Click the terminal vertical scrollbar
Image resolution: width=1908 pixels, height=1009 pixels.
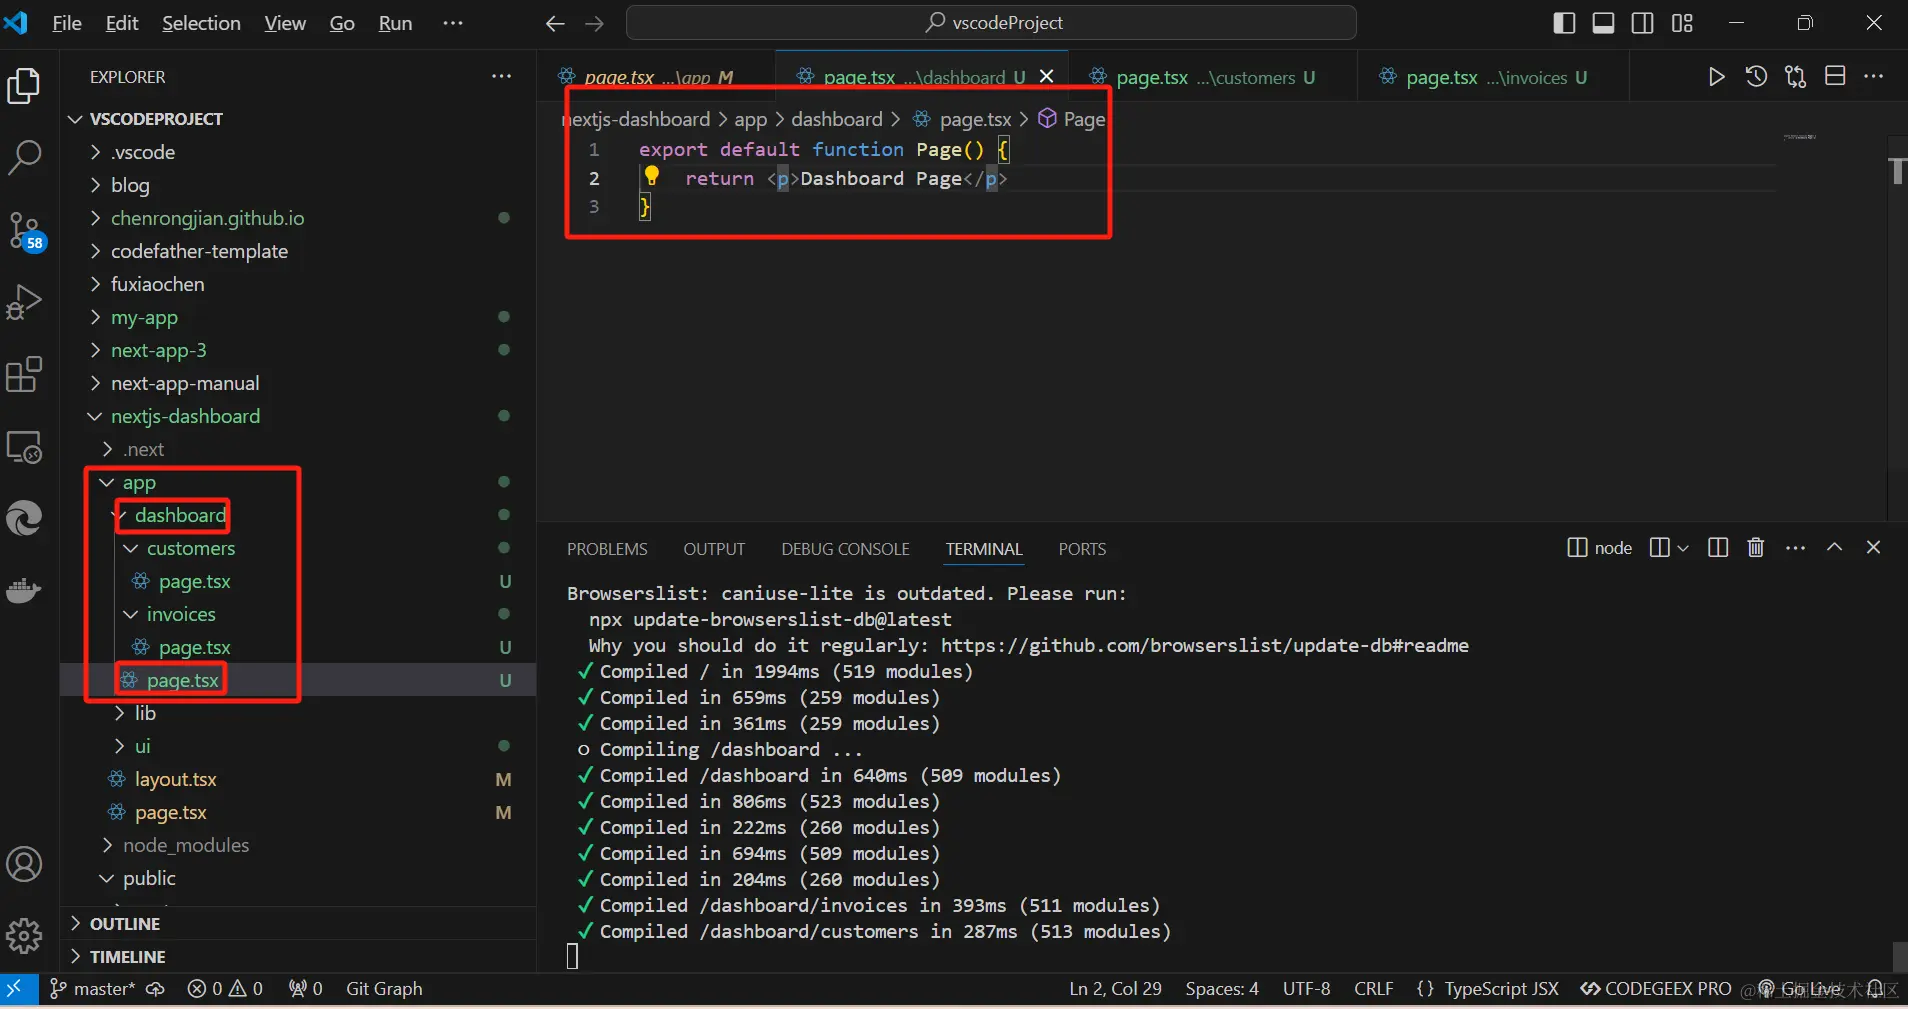coord(1899,957)
